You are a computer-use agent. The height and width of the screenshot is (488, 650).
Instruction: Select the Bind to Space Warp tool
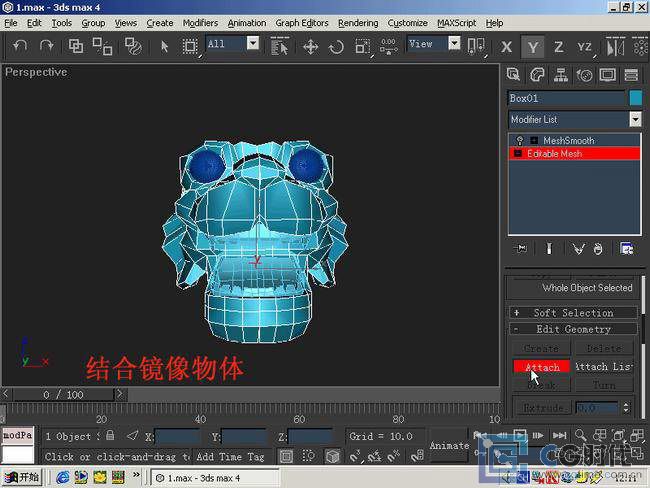(x=133, y=46)
